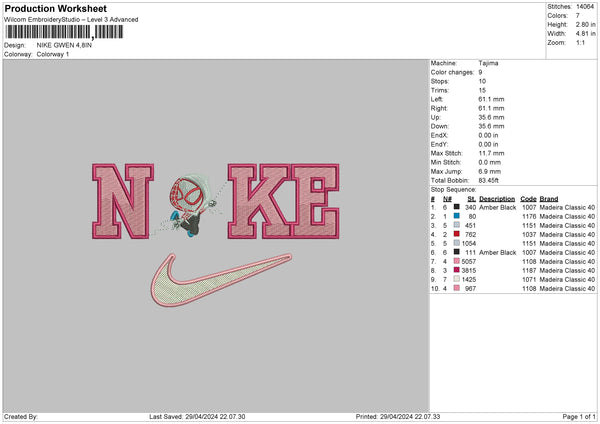Click the Gwen spider character in the design
The image size is (600, 424).
pos(190,204)
